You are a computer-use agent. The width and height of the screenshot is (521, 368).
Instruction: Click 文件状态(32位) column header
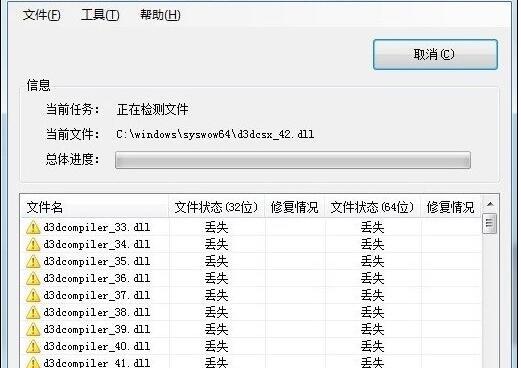(216, 207)
